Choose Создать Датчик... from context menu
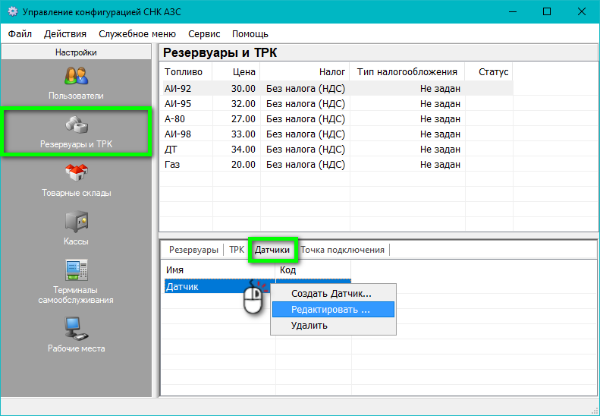 [331, 294]
